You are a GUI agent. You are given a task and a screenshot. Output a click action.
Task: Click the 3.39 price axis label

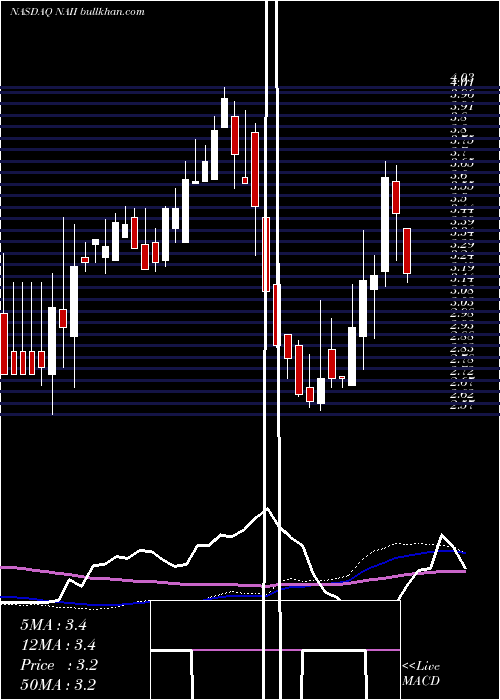click(462, 221)
